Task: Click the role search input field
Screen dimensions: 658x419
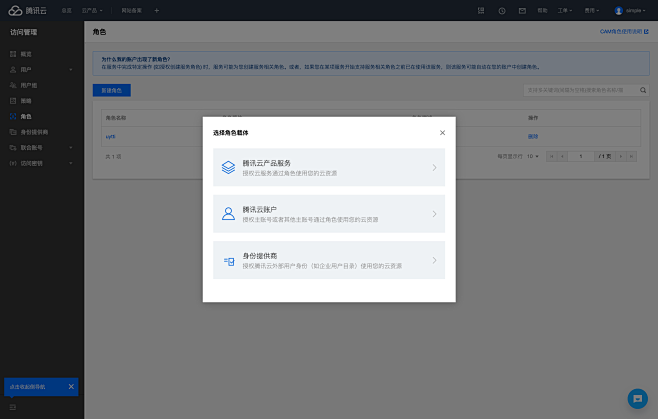Action: click(x=575, y=90)
